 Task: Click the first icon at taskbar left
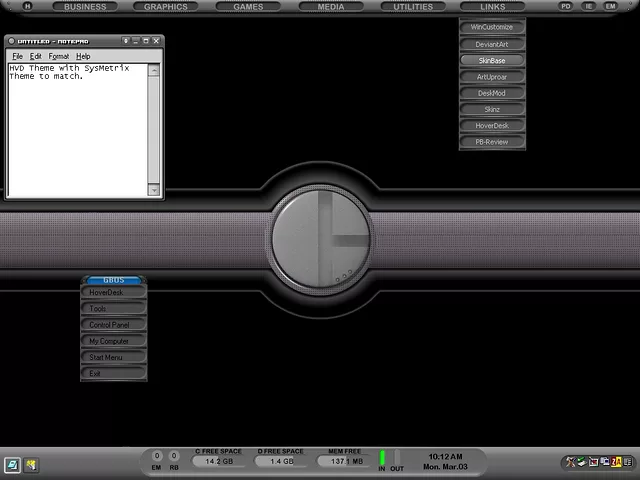coord(11,464)
